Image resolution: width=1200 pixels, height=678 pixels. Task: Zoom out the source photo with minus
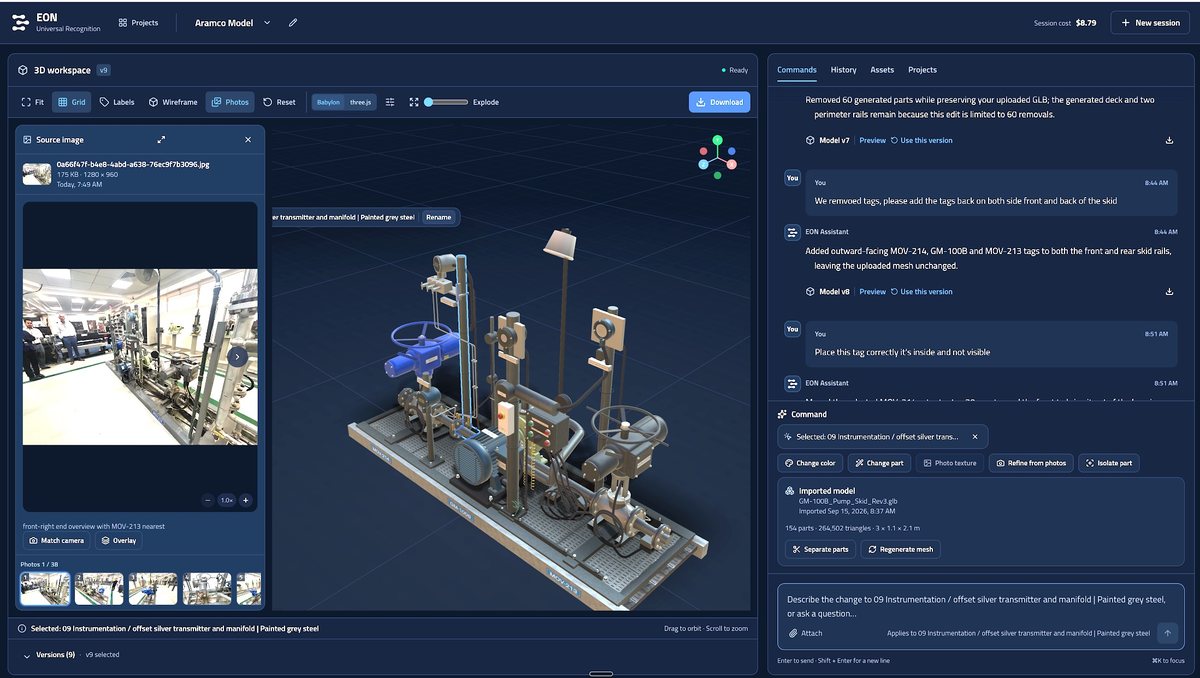point(207,500)
